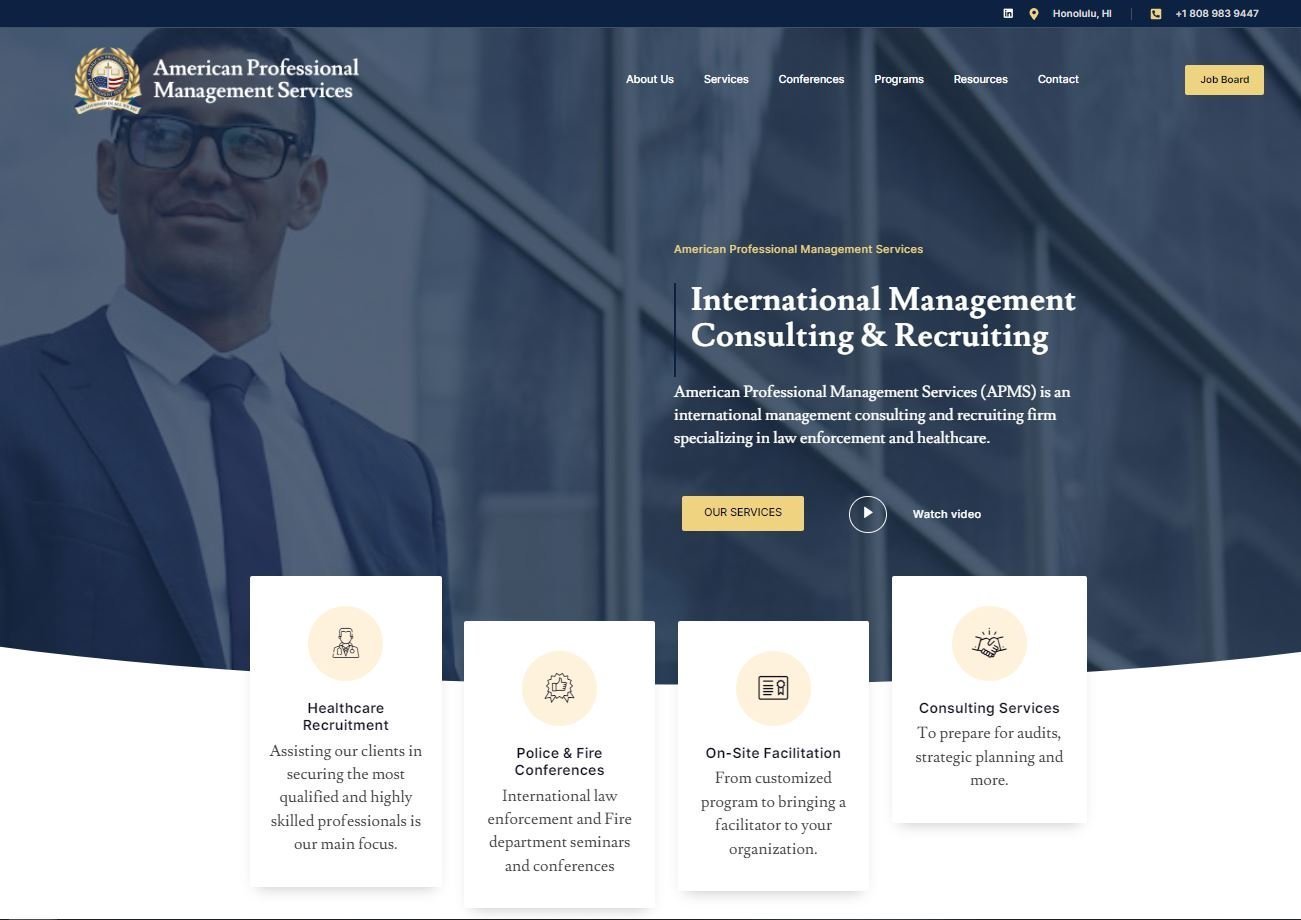The height and width of the screenshot is (920, 1301).
Task: Click the Police & Fire badge icon
Action: 559,688
